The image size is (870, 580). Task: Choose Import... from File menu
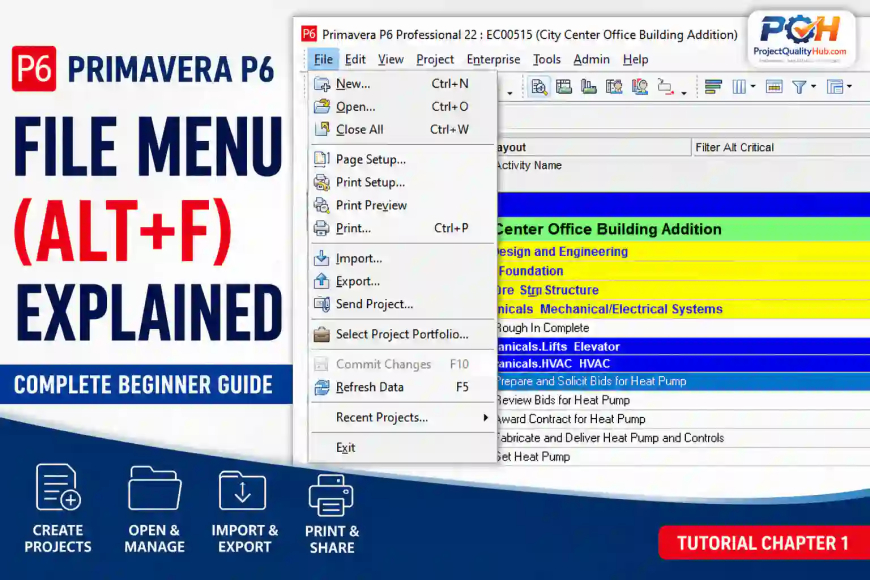[402, 258]
